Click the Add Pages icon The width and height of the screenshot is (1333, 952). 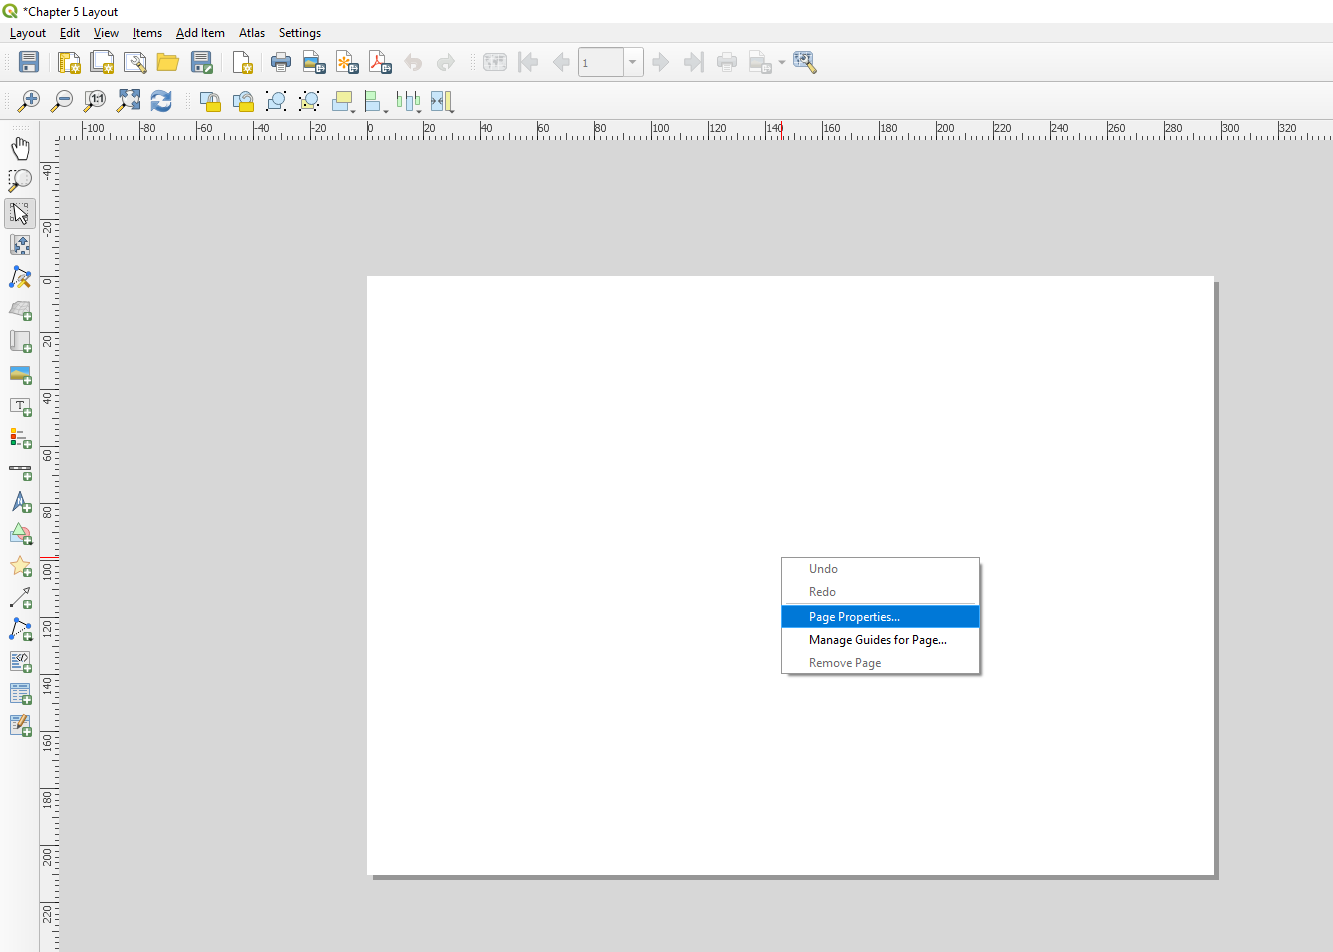[242, 62]
